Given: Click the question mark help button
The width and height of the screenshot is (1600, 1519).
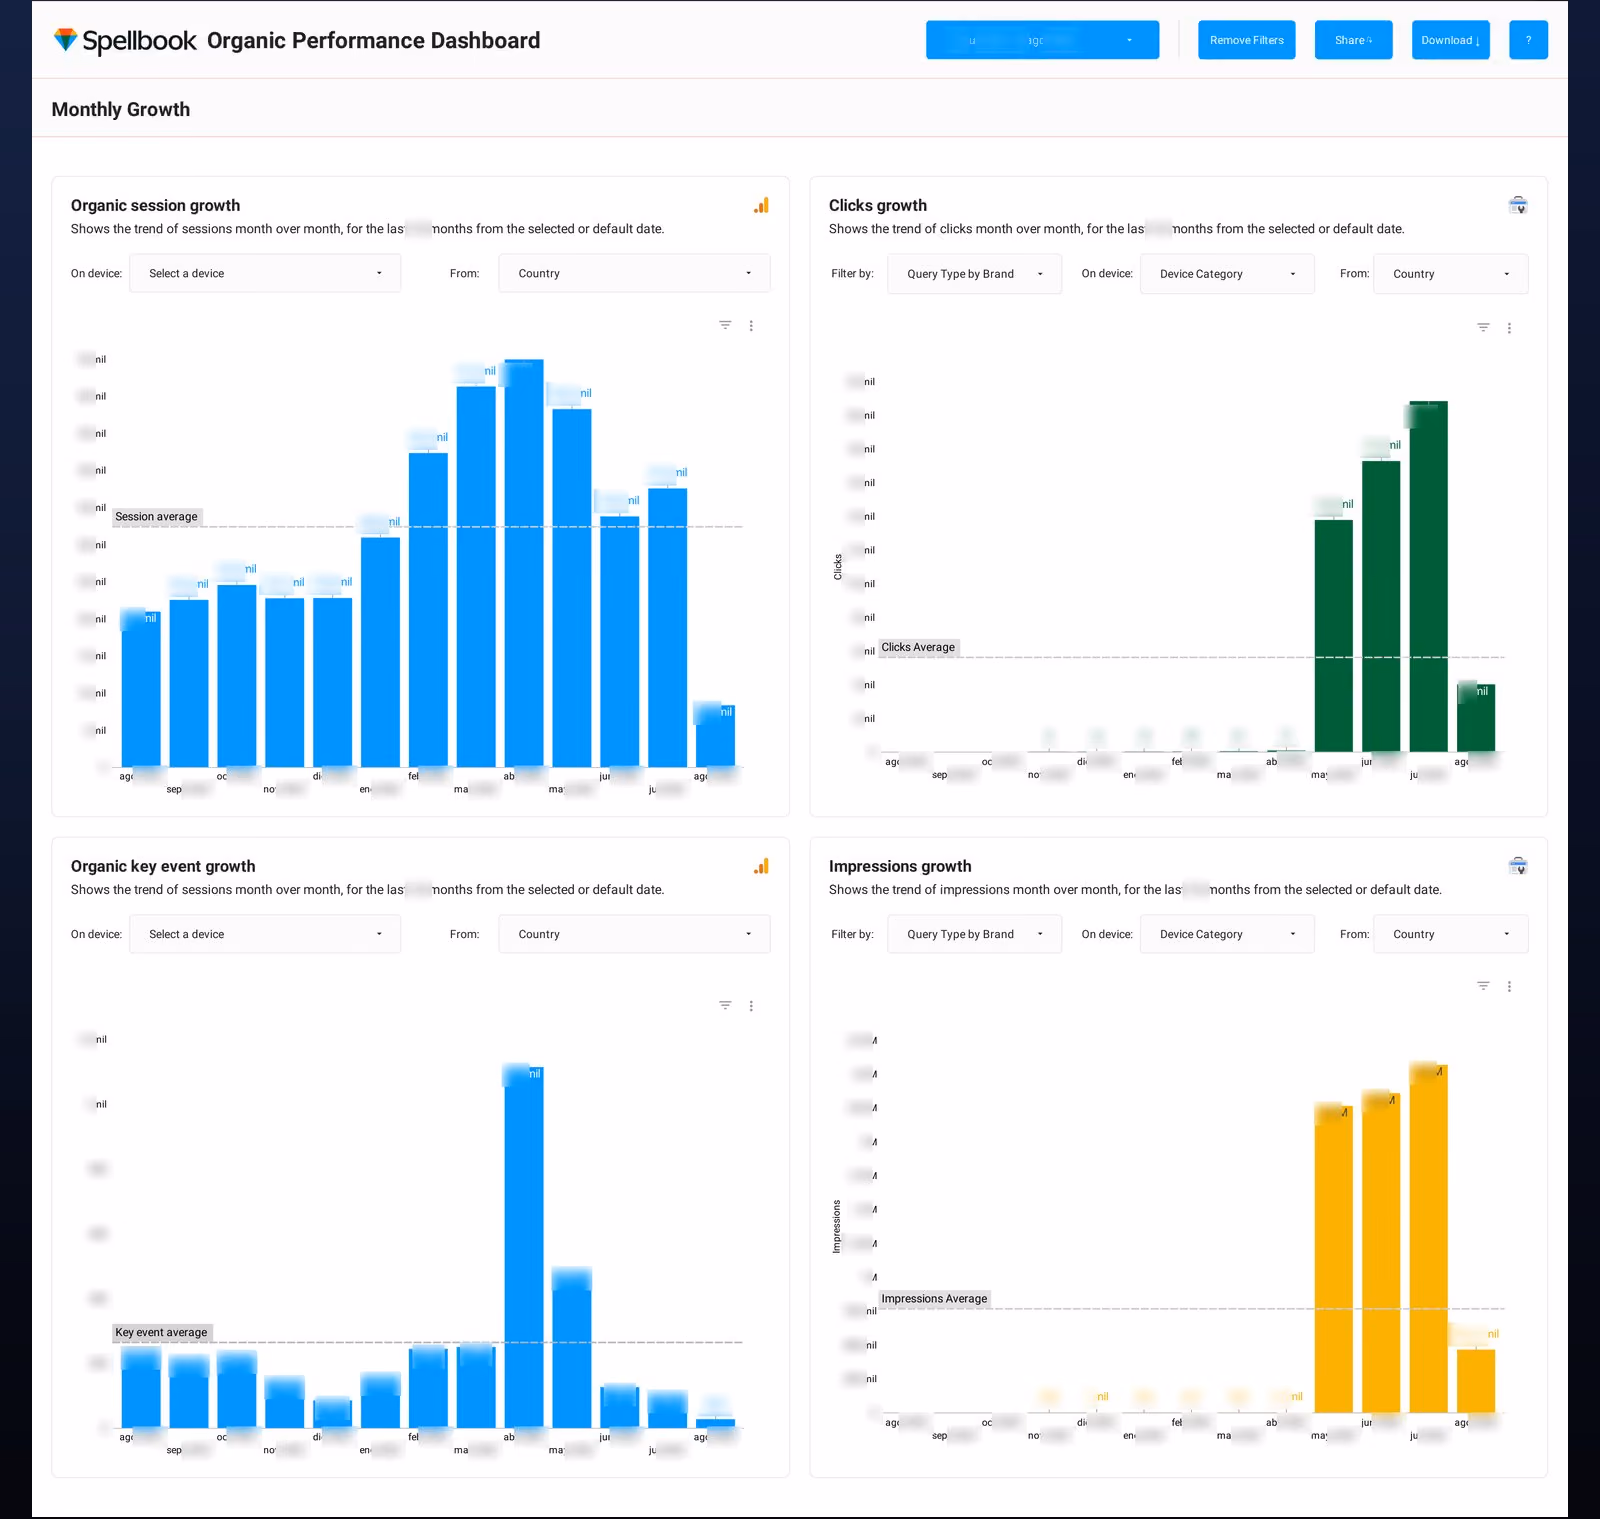Looking at the screenshot, I should click(x=1528, y=40).
